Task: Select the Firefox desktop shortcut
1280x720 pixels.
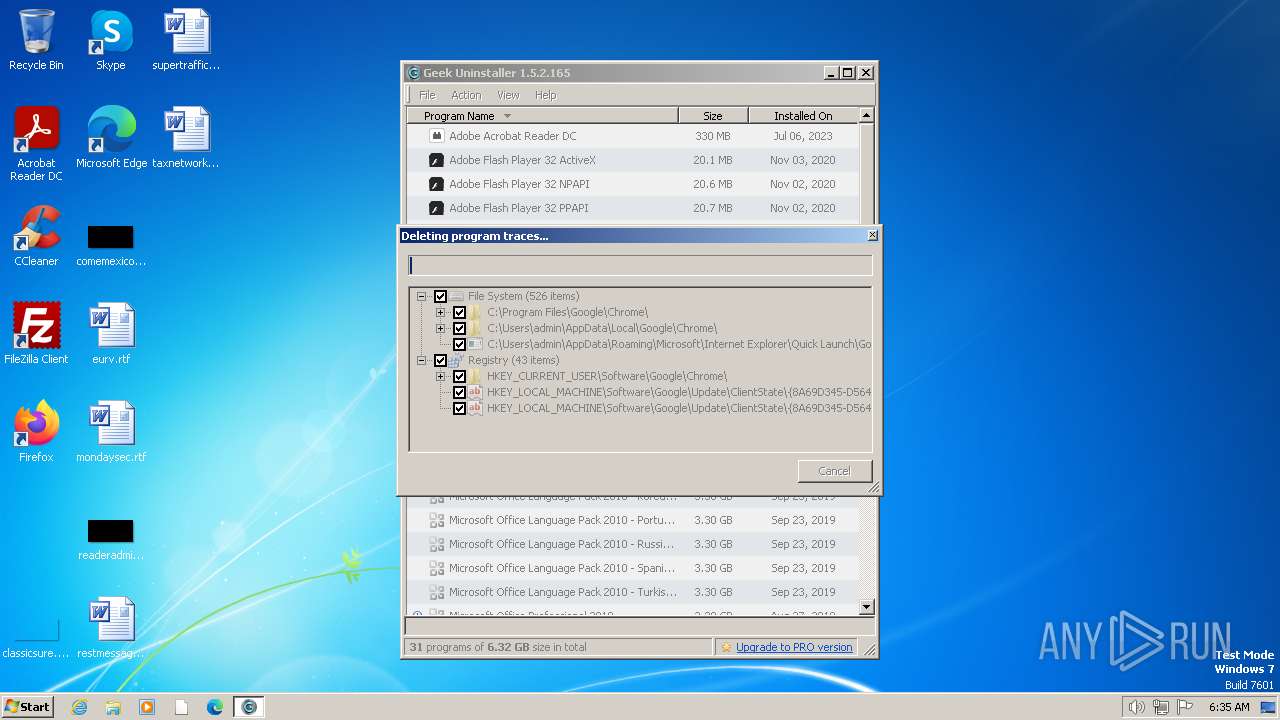Action: (x=36, y=432)
